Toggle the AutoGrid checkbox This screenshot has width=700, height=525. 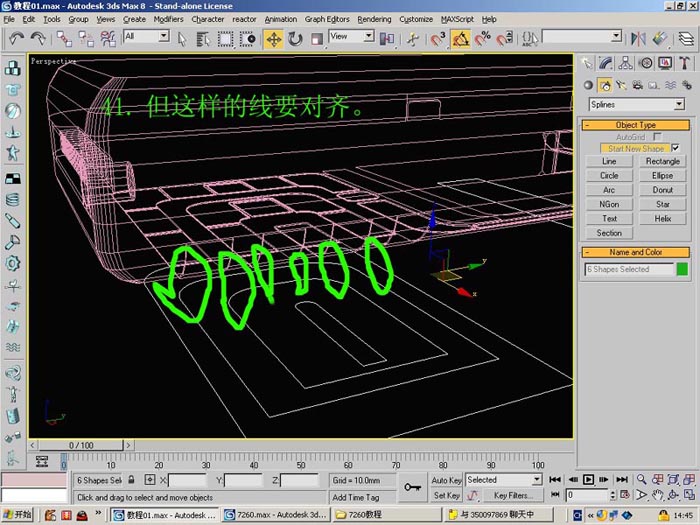657,137
